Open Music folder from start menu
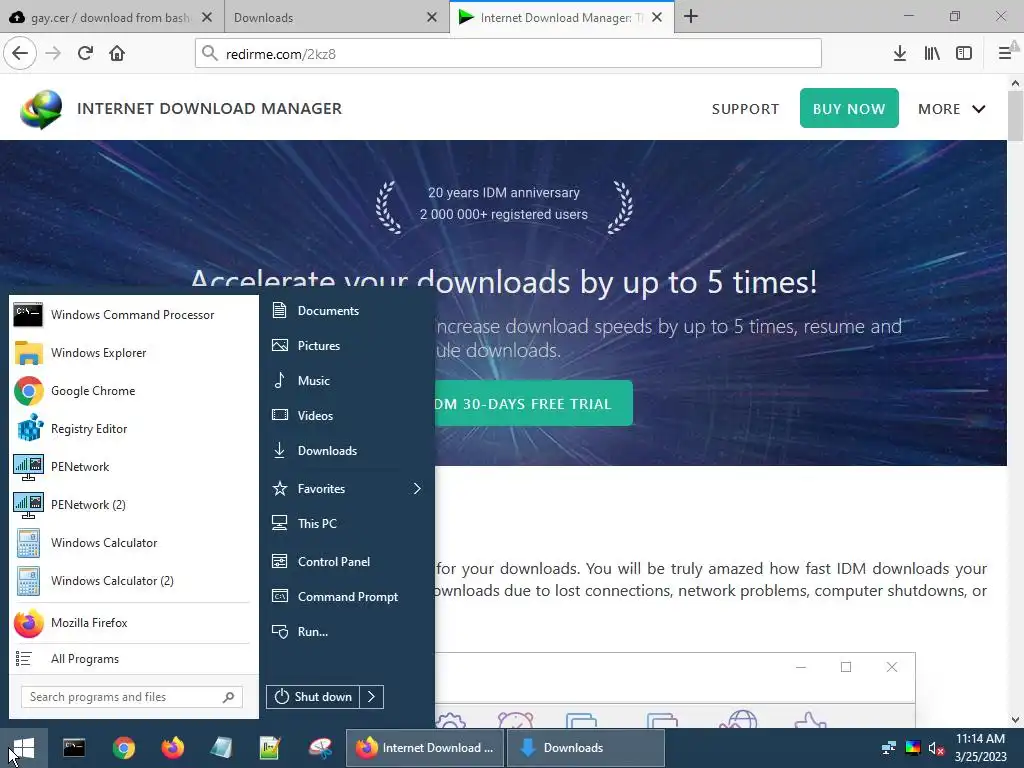This screenshot has width=1024, height=768. pos(347,381)
